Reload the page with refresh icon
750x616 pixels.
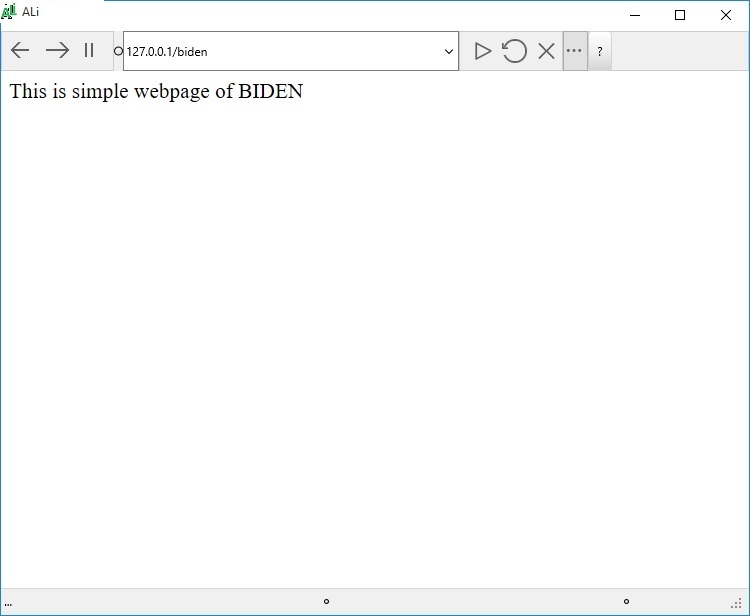pos(514,51)
